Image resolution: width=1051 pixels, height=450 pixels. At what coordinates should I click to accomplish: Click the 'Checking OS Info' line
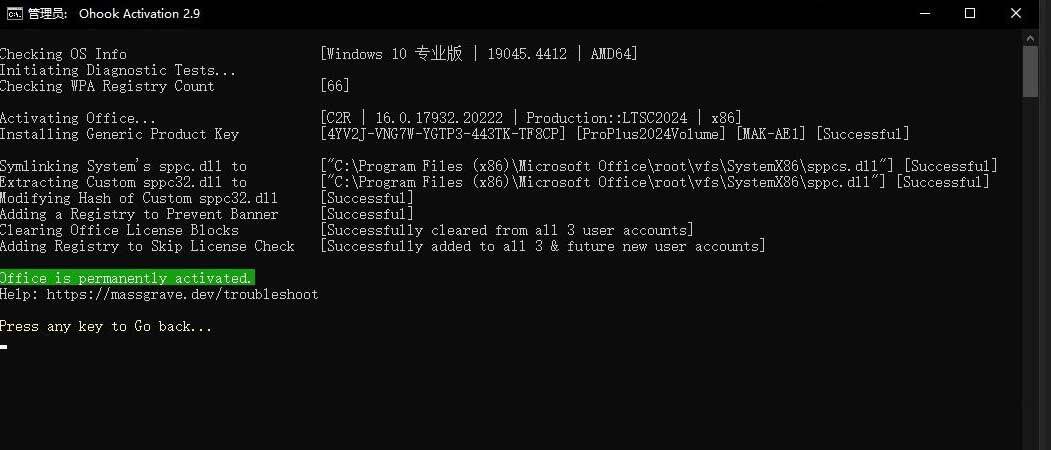pos(64,54)
